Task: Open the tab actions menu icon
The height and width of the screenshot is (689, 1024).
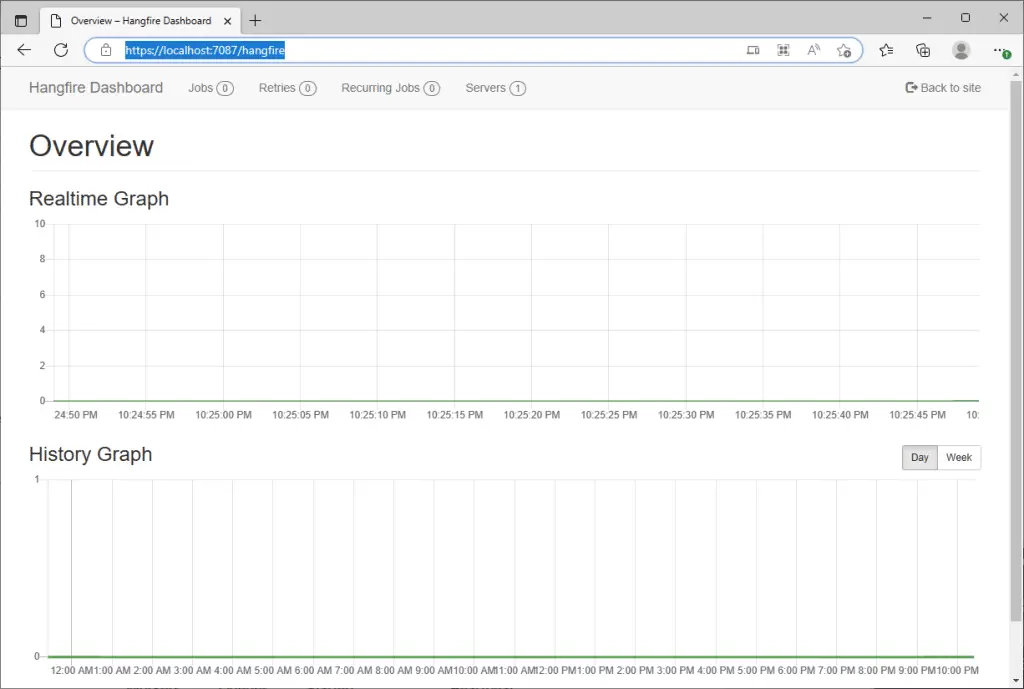Action: (x=21, y=21)
